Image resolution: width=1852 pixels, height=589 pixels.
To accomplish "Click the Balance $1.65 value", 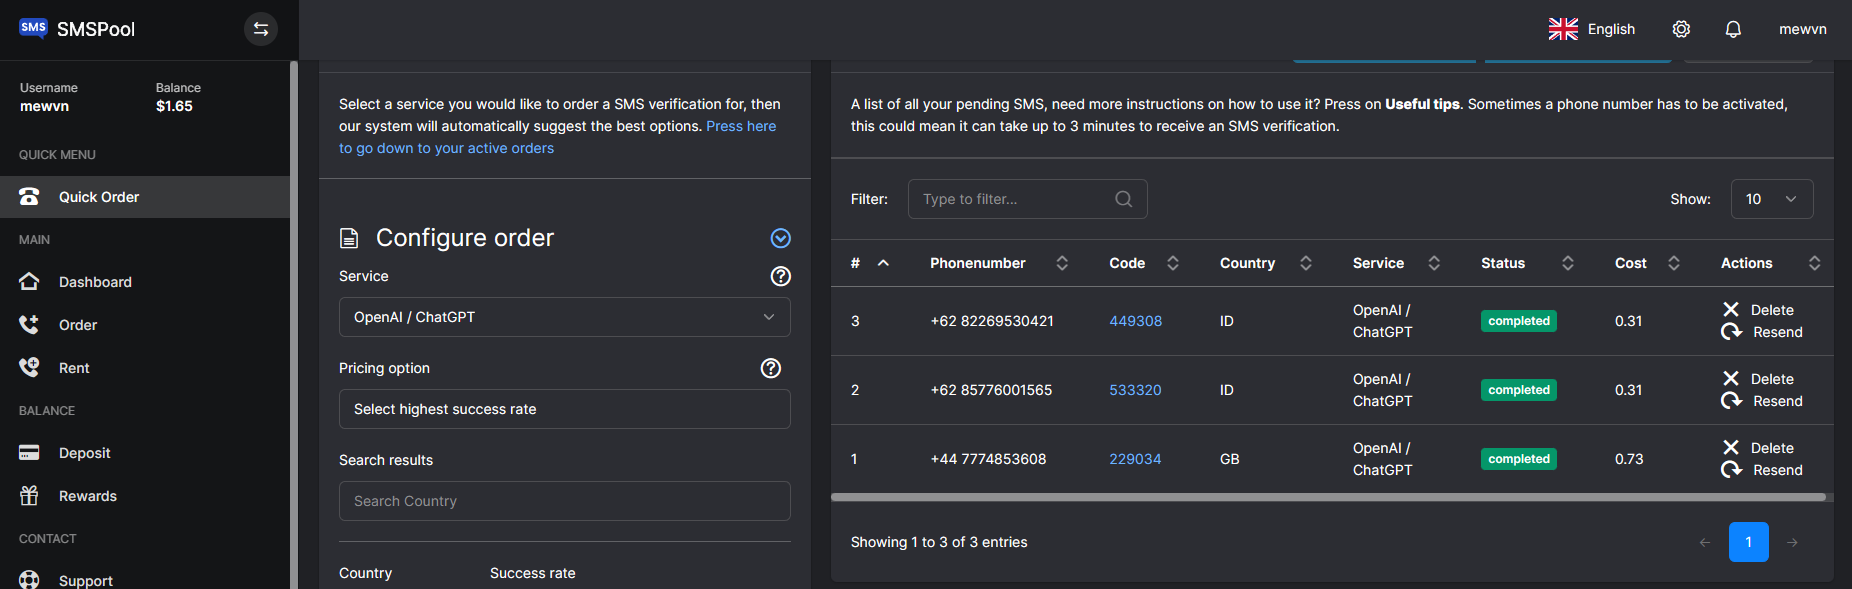I will pyautogui.click(x=174, y=106).
